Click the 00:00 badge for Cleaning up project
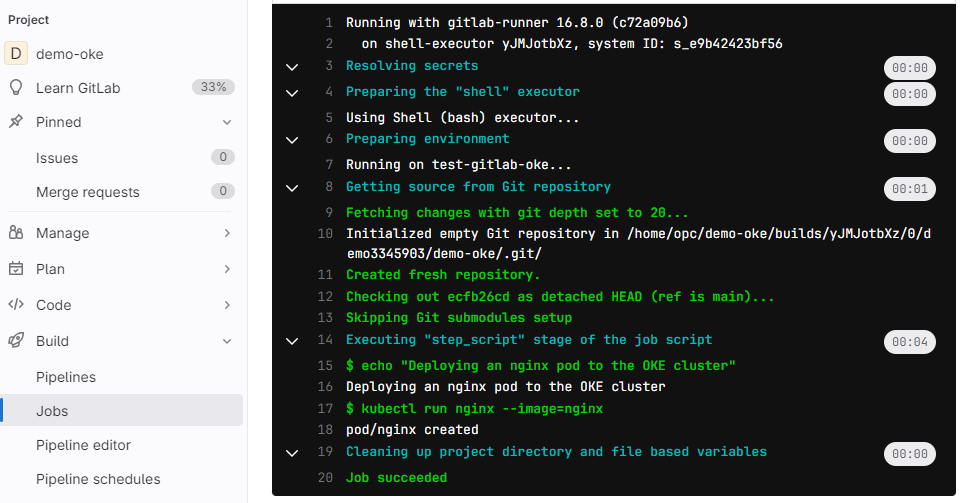Image resolution: width=964 pixels, height=503 pixels. (910, 454)
